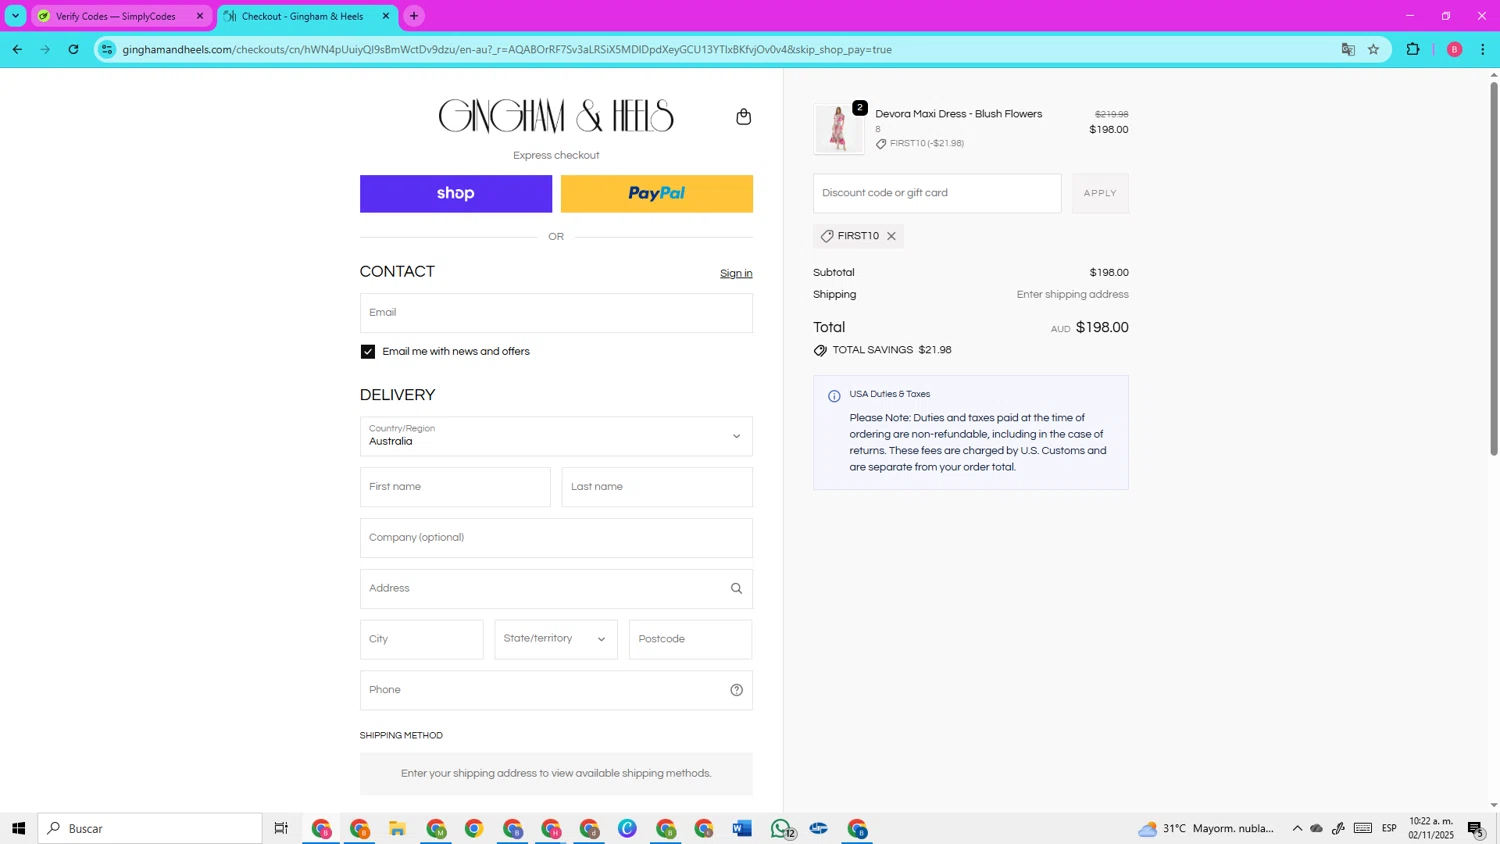
Task: Click the First name field
Action: click(455, 487)
